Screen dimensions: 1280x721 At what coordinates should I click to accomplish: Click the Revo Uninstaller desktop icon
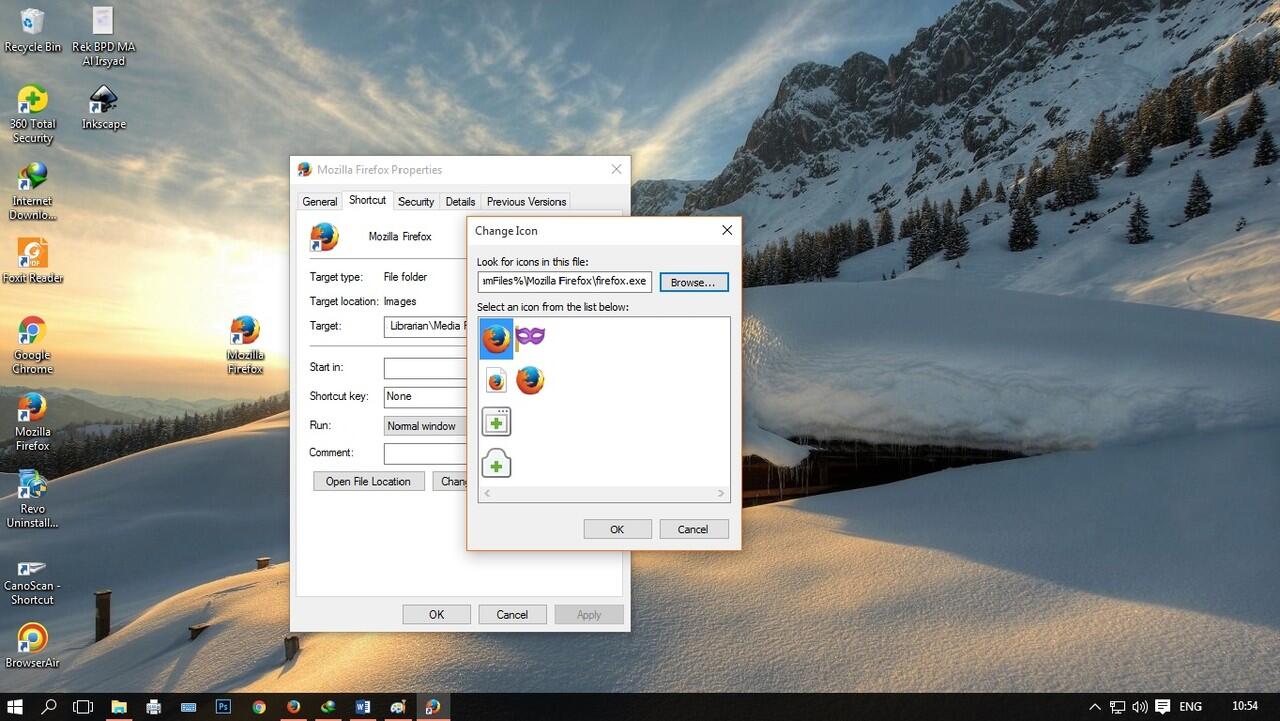[x=32, y=499]
